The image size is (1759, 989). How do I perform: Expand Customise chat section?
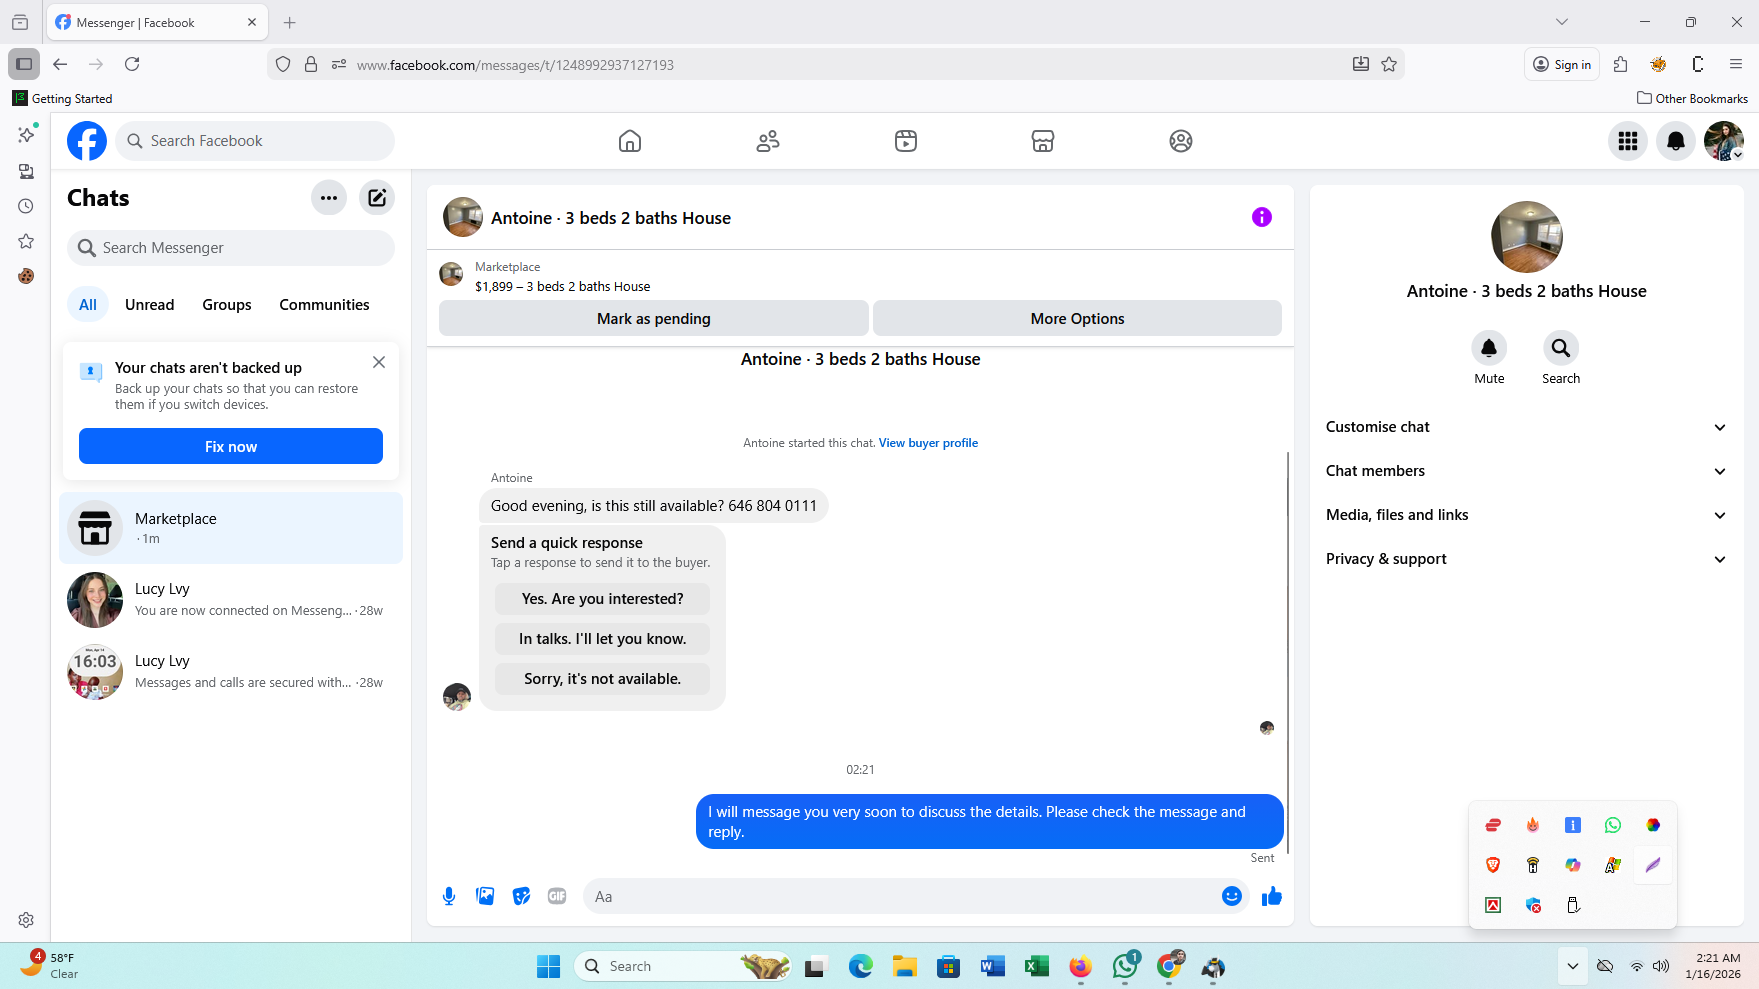tap(1526, 427)
